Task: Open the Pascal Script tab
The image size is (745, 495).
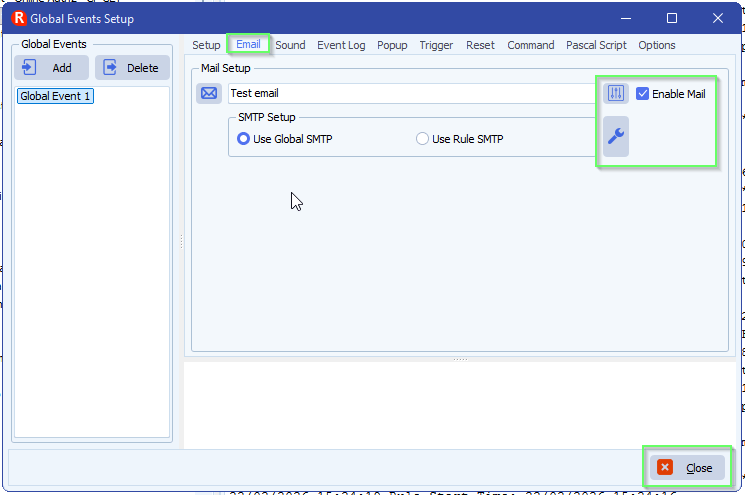Action: [x=596, y=45]
